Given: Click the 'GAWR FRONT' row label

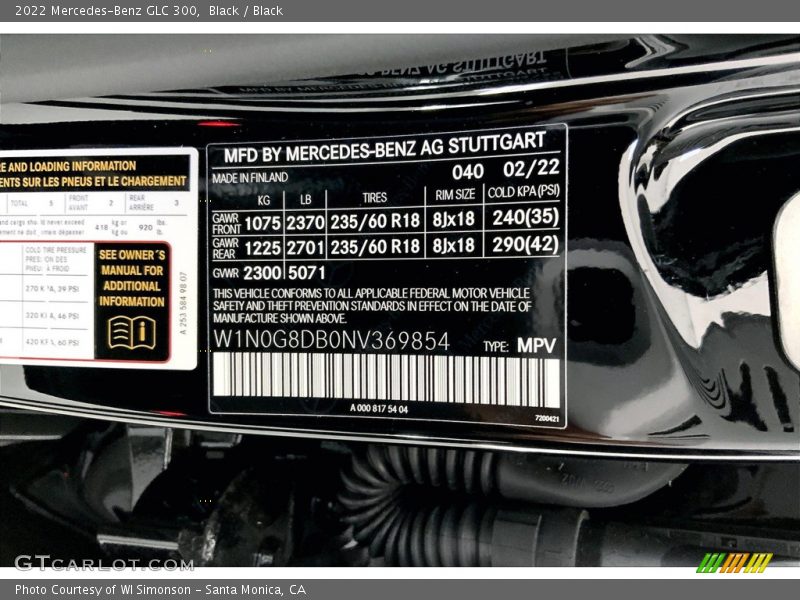Looking at the screenshot, I should (226, 223).
